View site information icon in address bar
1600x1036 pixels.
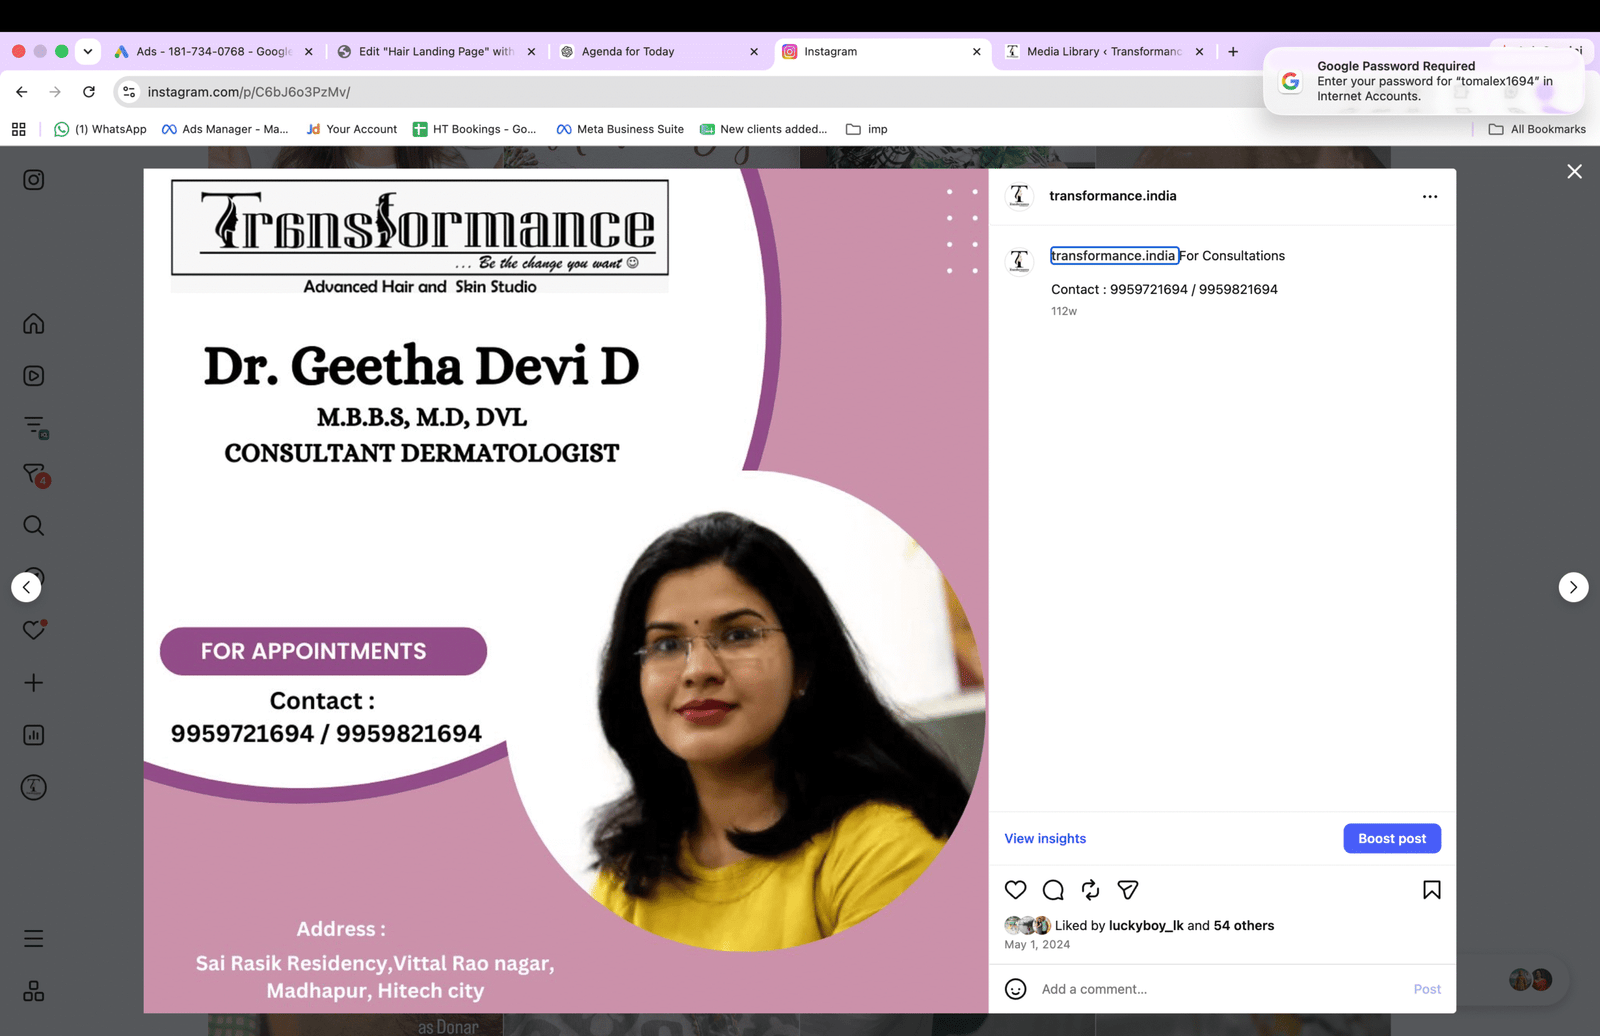[129, 92]
